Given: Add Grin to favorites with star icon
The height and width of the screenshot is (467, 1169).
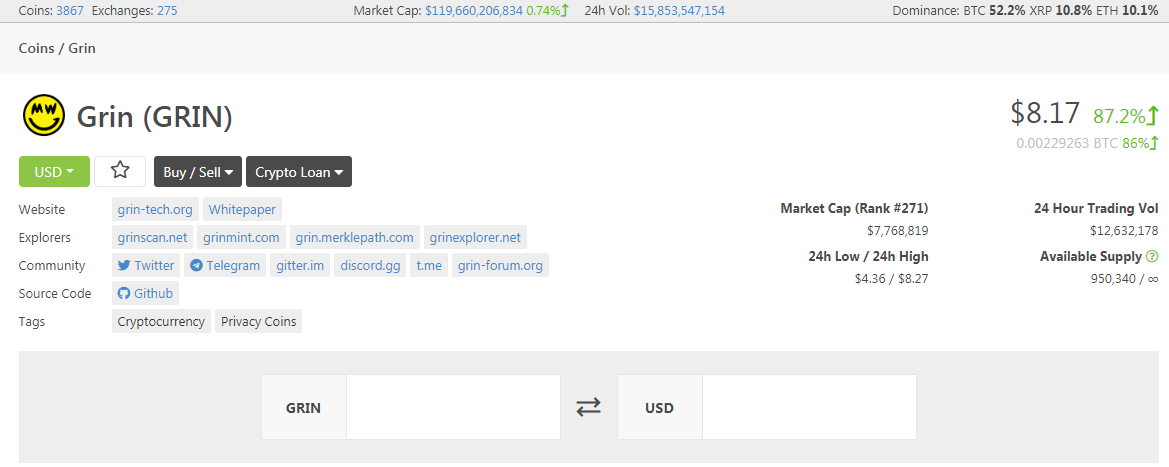Looking at the screenshot, I should (120, 172).
